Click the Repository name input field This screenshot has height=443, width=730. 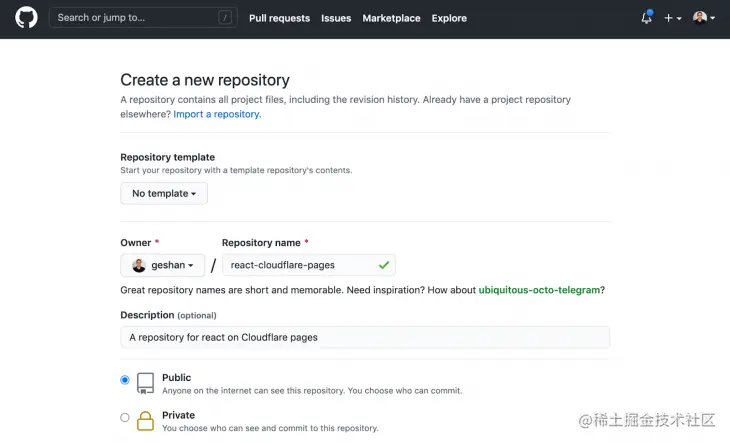pos(309,265)
